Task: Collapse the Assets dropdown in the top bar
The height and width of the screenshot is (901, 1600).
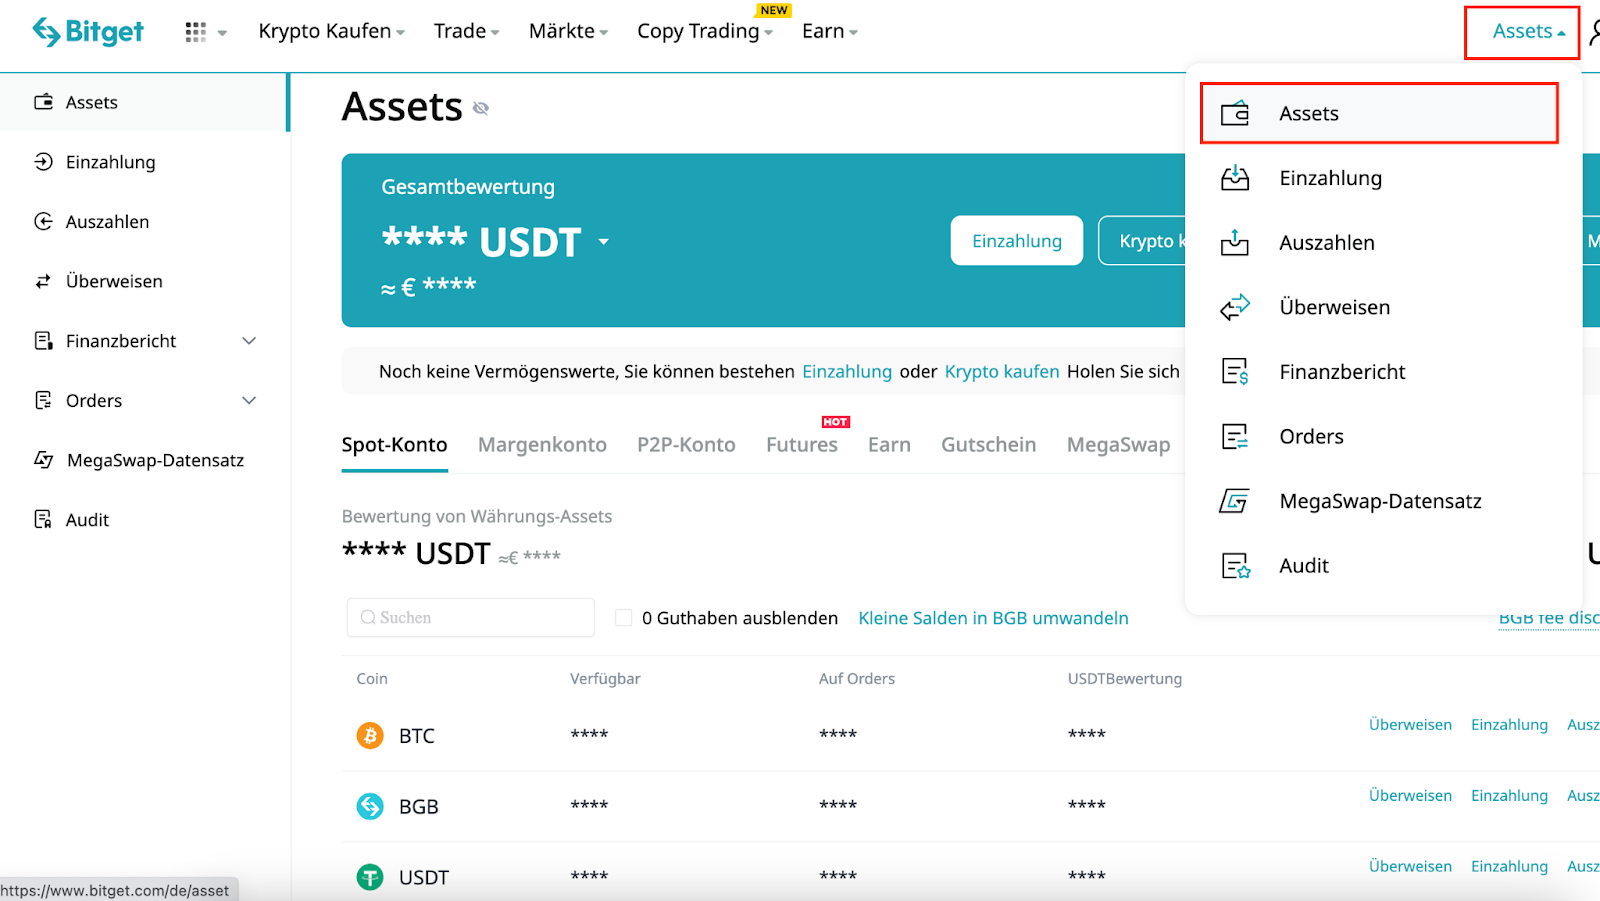Action: point(1521,31)
